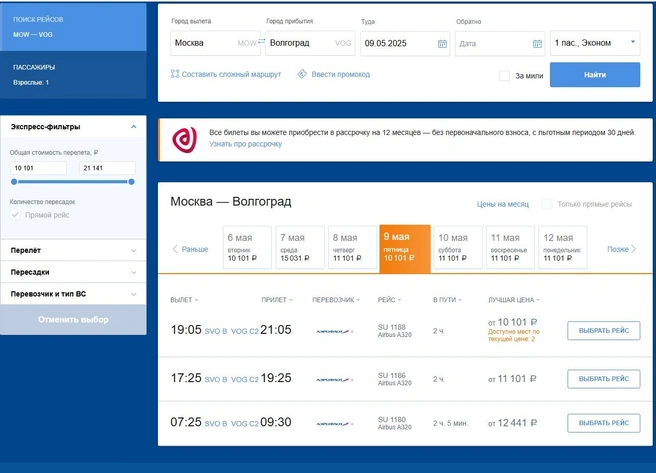
Task: Click the red spiral installment logo
Action: coord(184,140)
